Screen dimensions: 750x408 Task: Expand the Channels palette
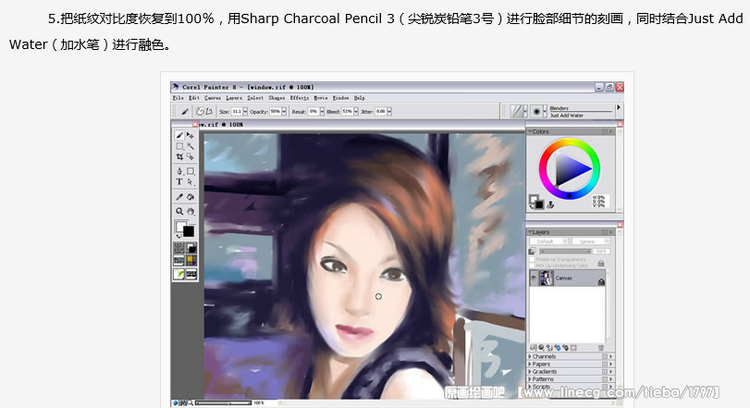529,356
